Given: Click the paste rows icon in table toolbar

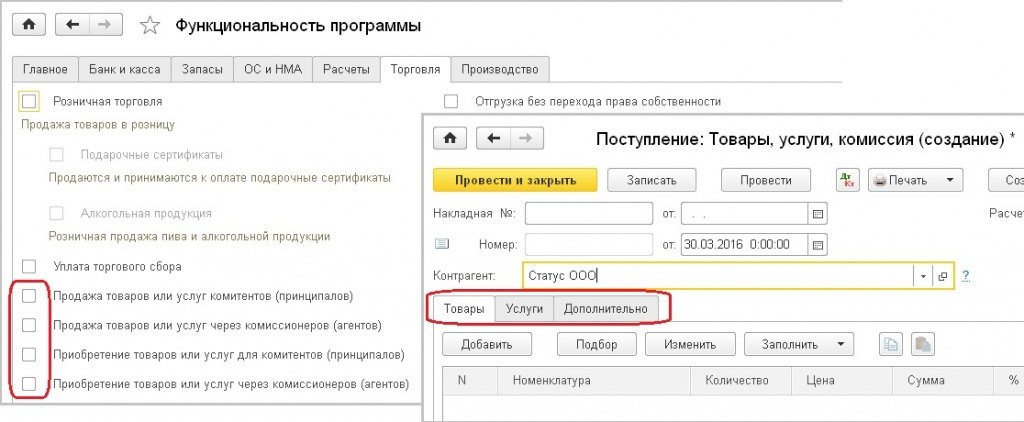Looking at the screenshot, I should [x=921, y=344].
